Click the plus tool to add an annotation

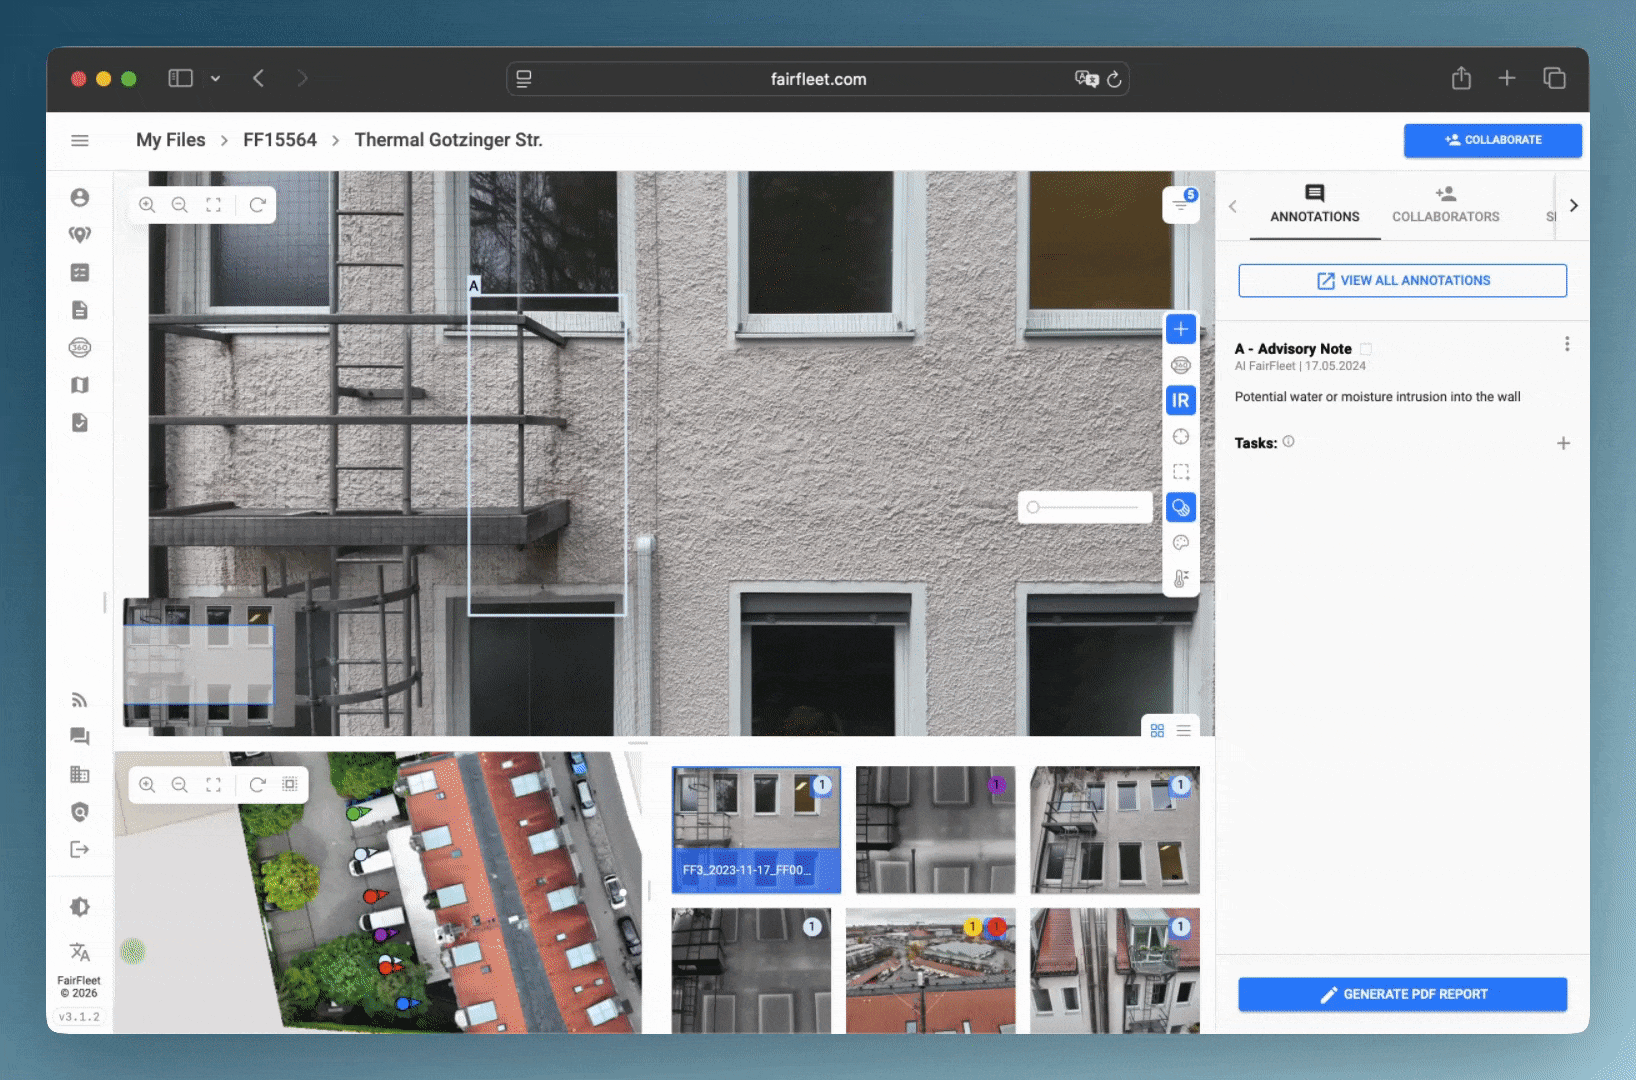pyautogui.click(x=1181, y=328)
